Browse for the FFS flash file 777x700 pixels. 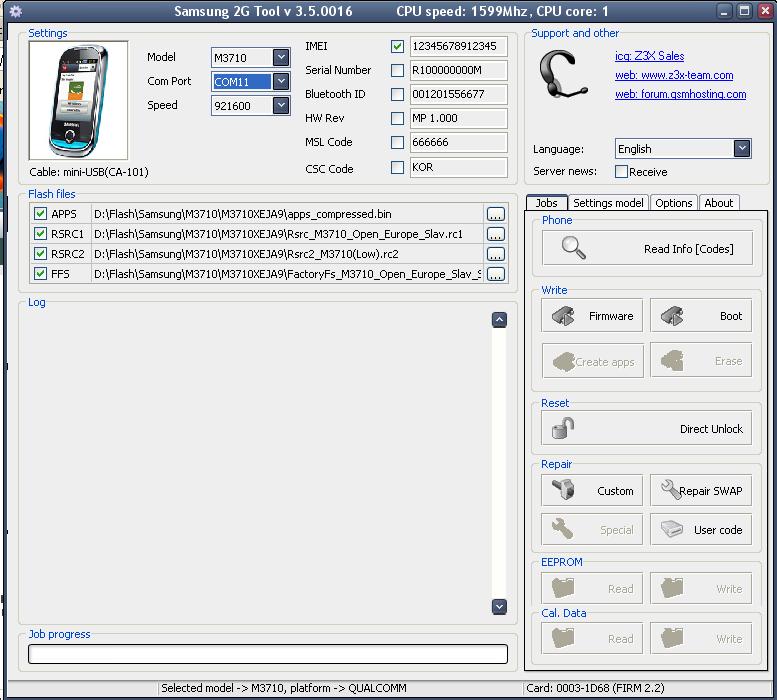coord(496,274)
